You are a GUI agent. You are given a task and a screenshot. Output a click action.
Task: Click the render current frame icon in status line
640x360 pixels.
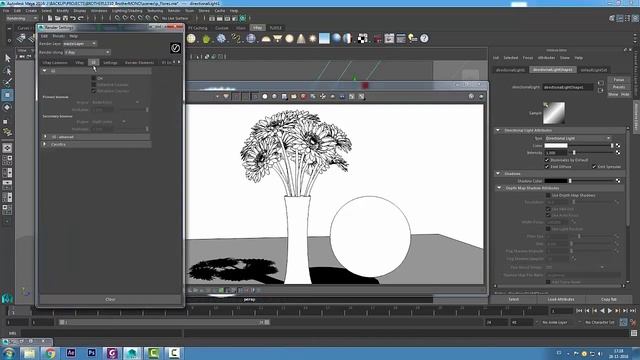220,18
